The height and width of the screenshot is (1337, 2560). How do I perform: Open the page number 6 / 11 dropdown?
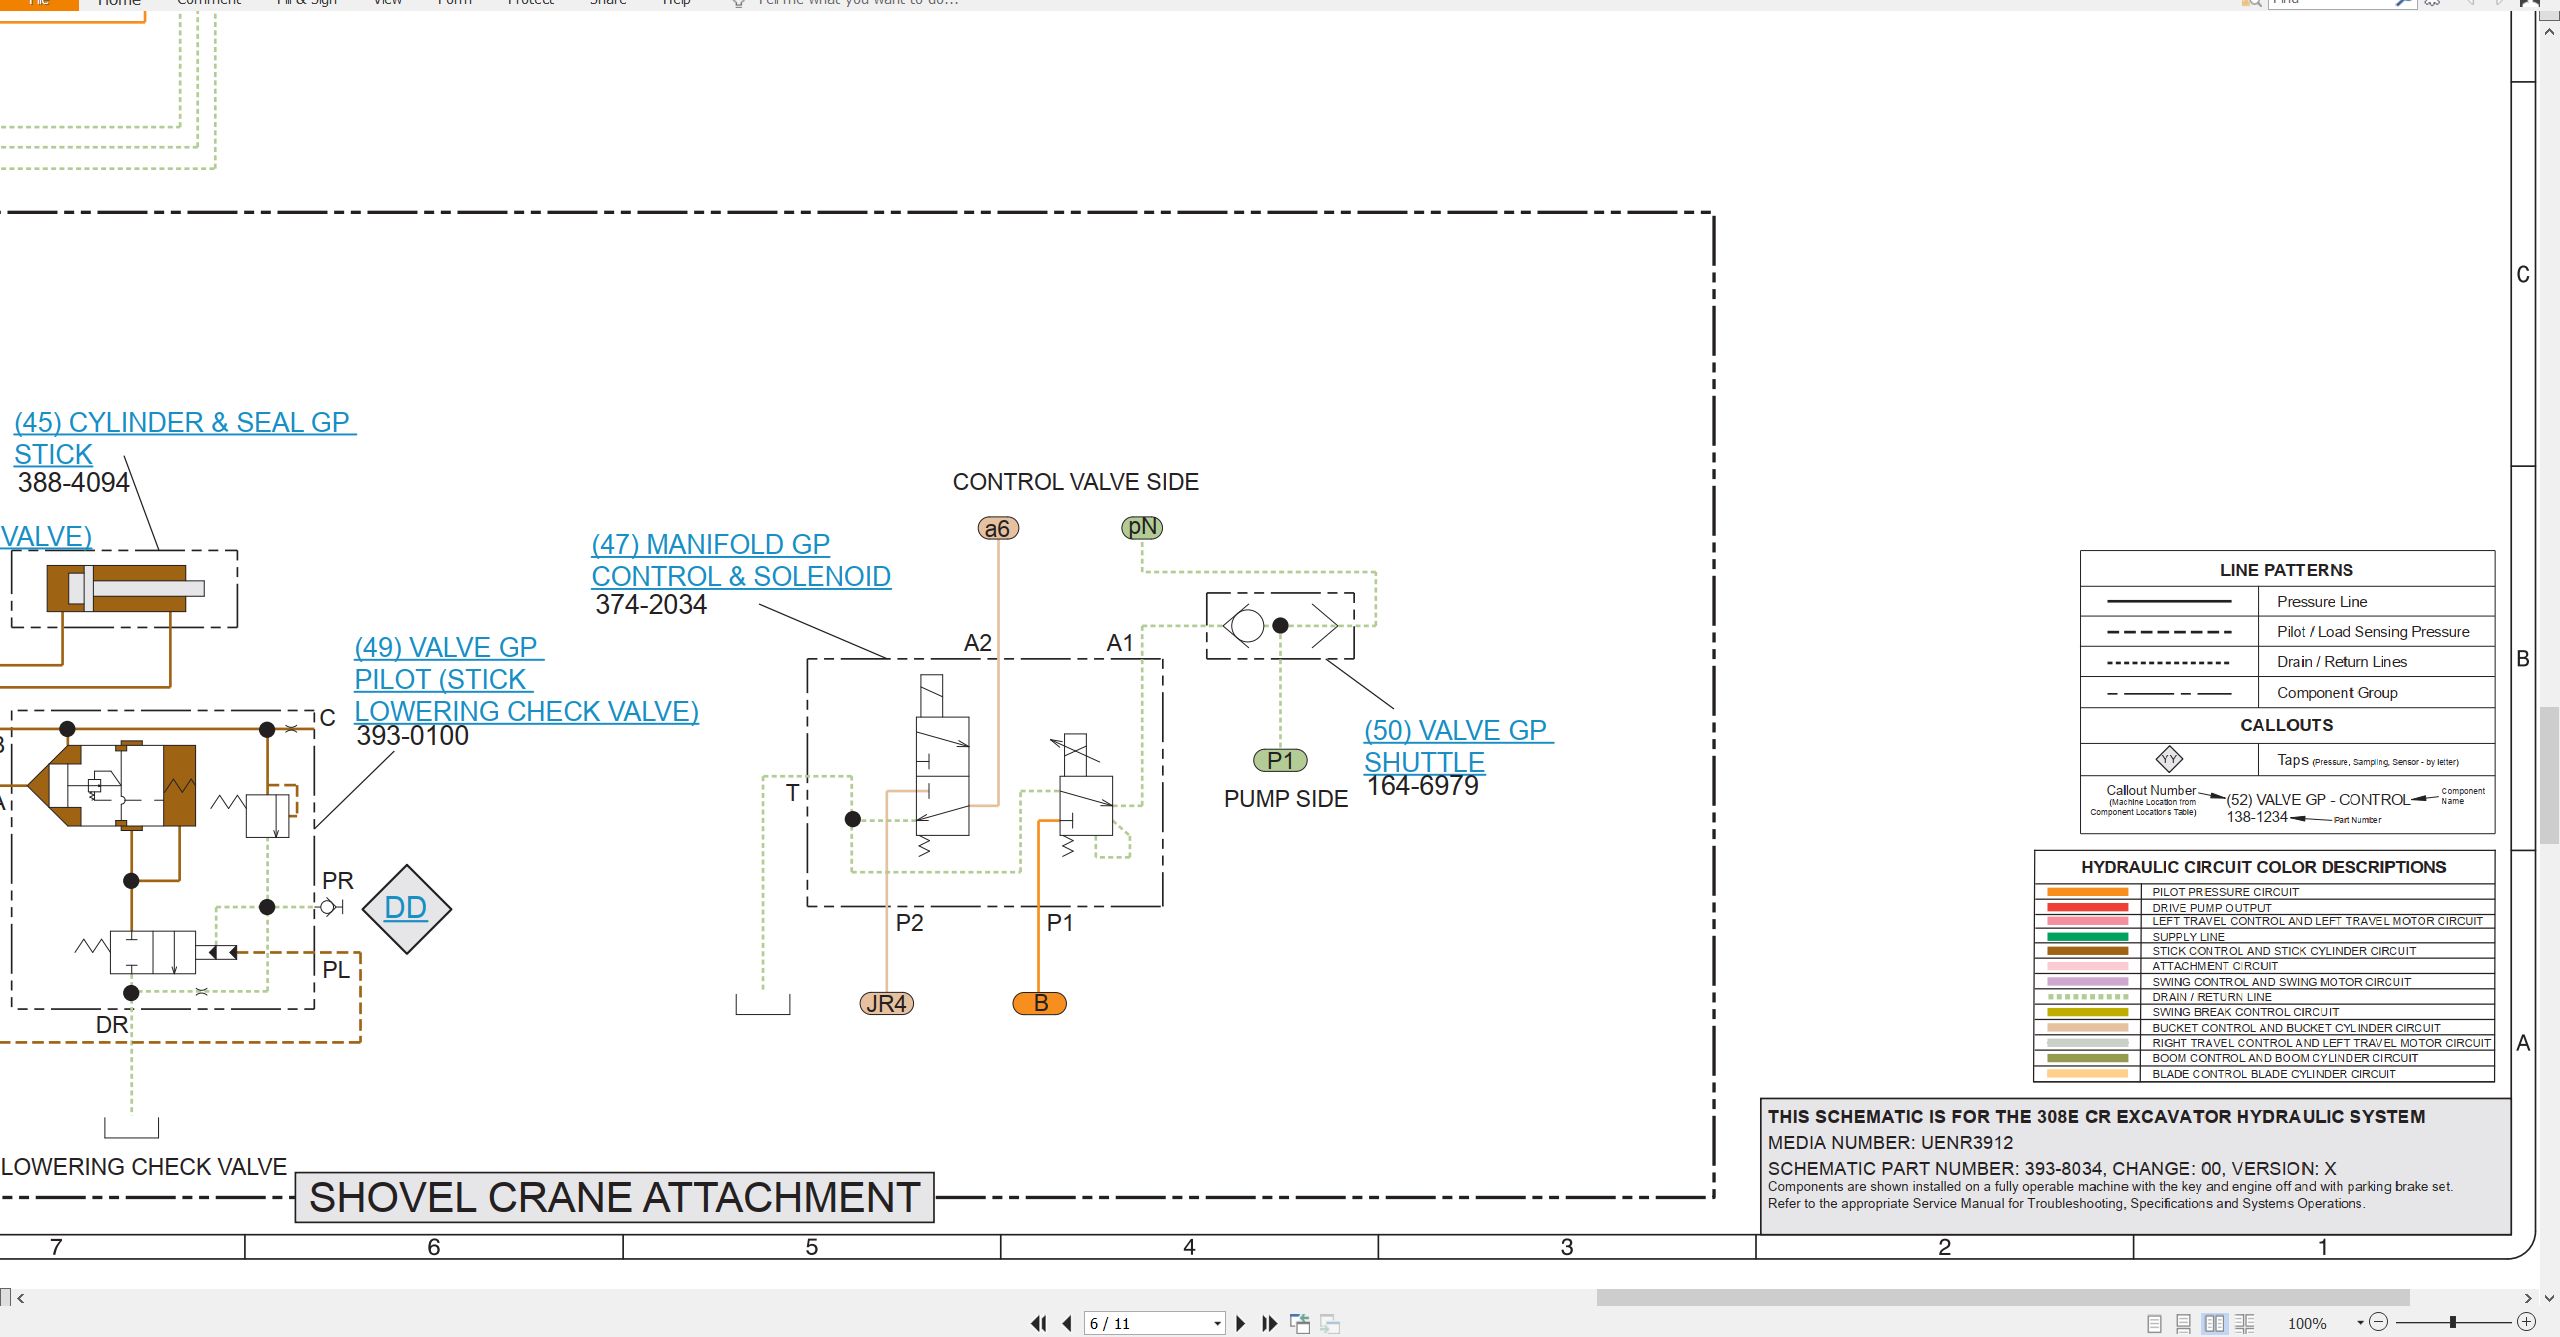point(1217,1323)
